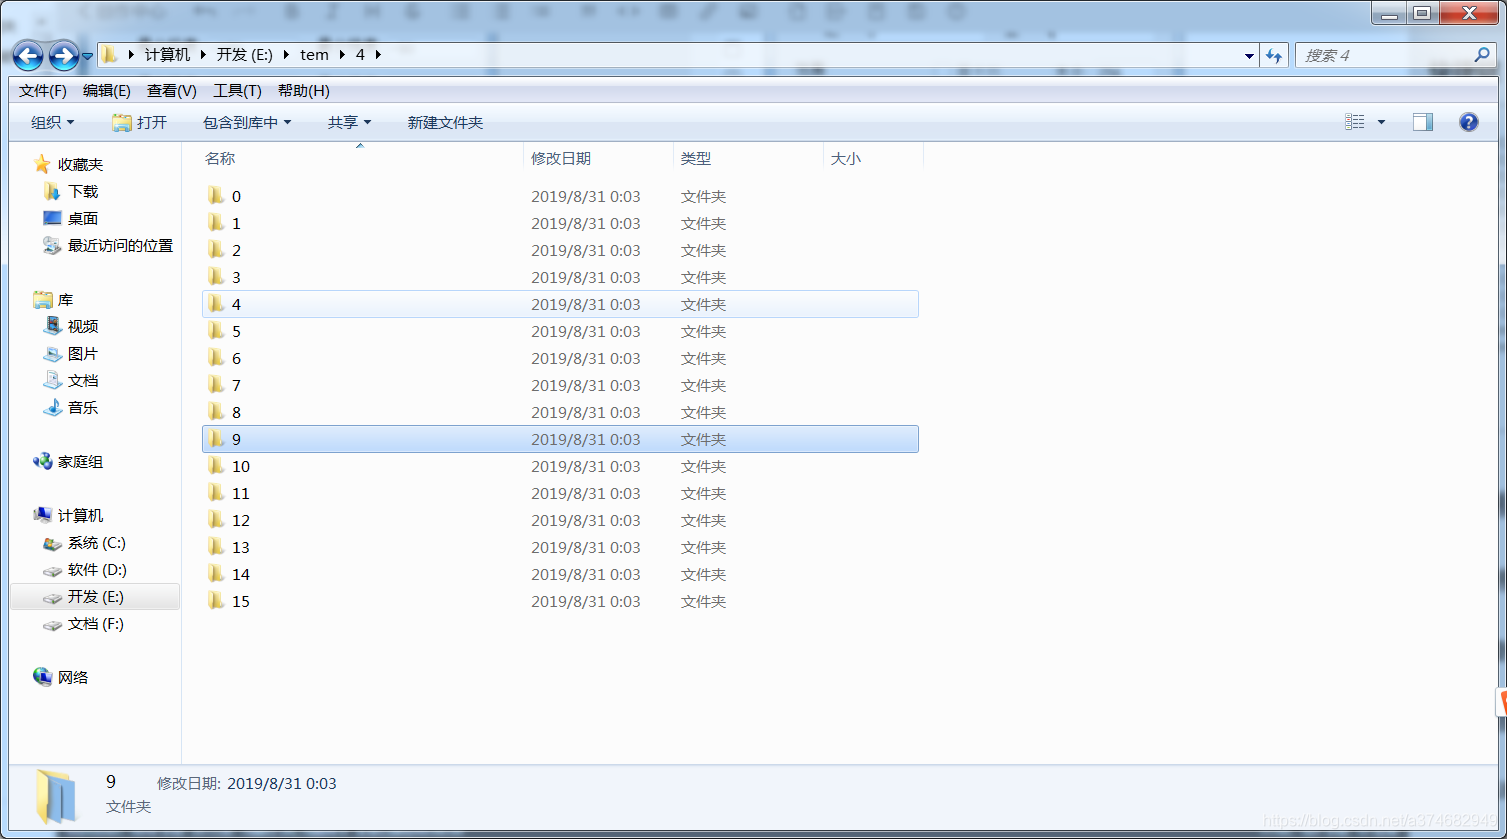Open the address bar history dropdown arrow
1507x839 pixels.
(x=1249, y=56)
